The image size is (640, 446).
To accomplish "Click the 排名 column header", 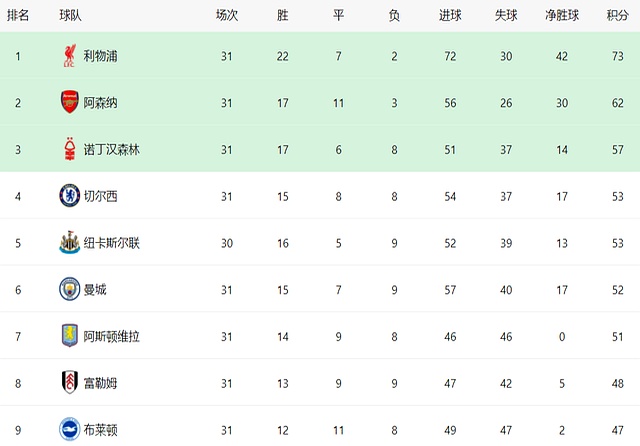I will coord(18,16).
